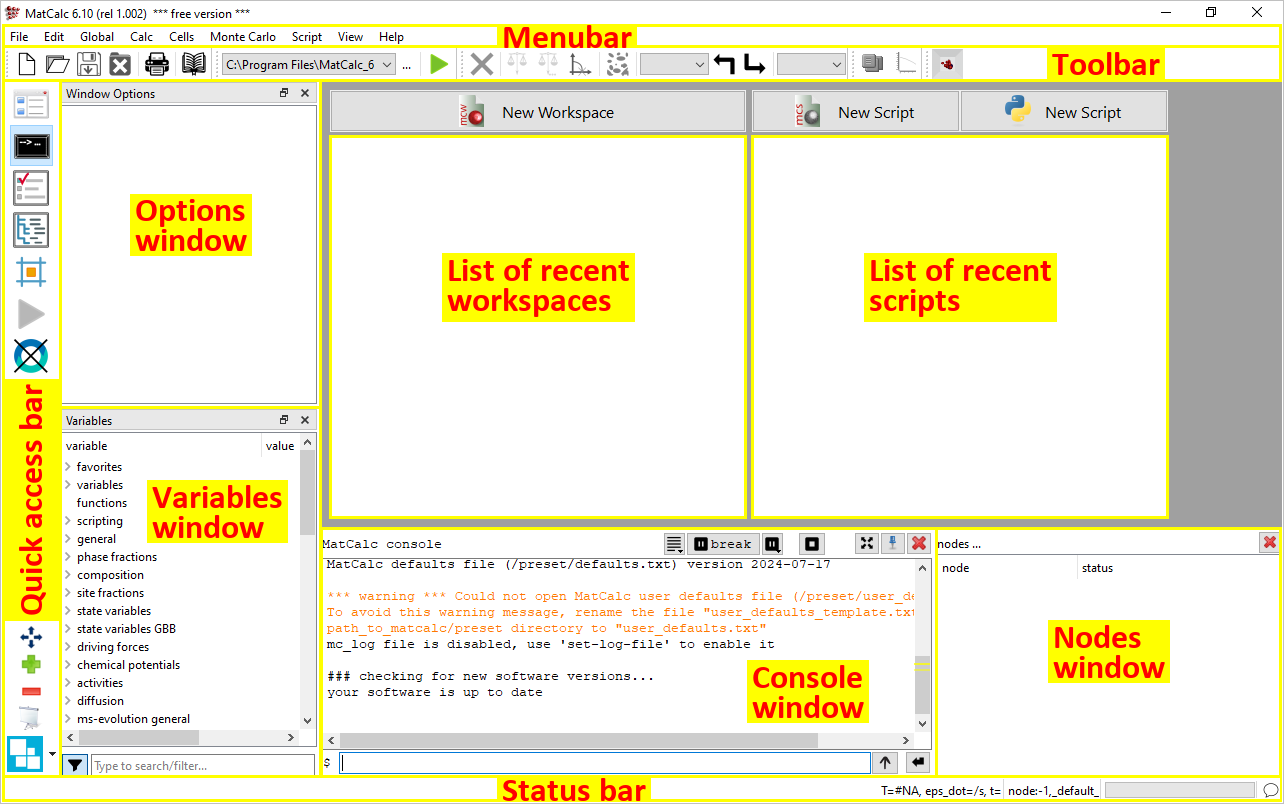The image size is (1284, 804).
Task: Click the Close workspace toolbar icon
Action: coord(120,65)
